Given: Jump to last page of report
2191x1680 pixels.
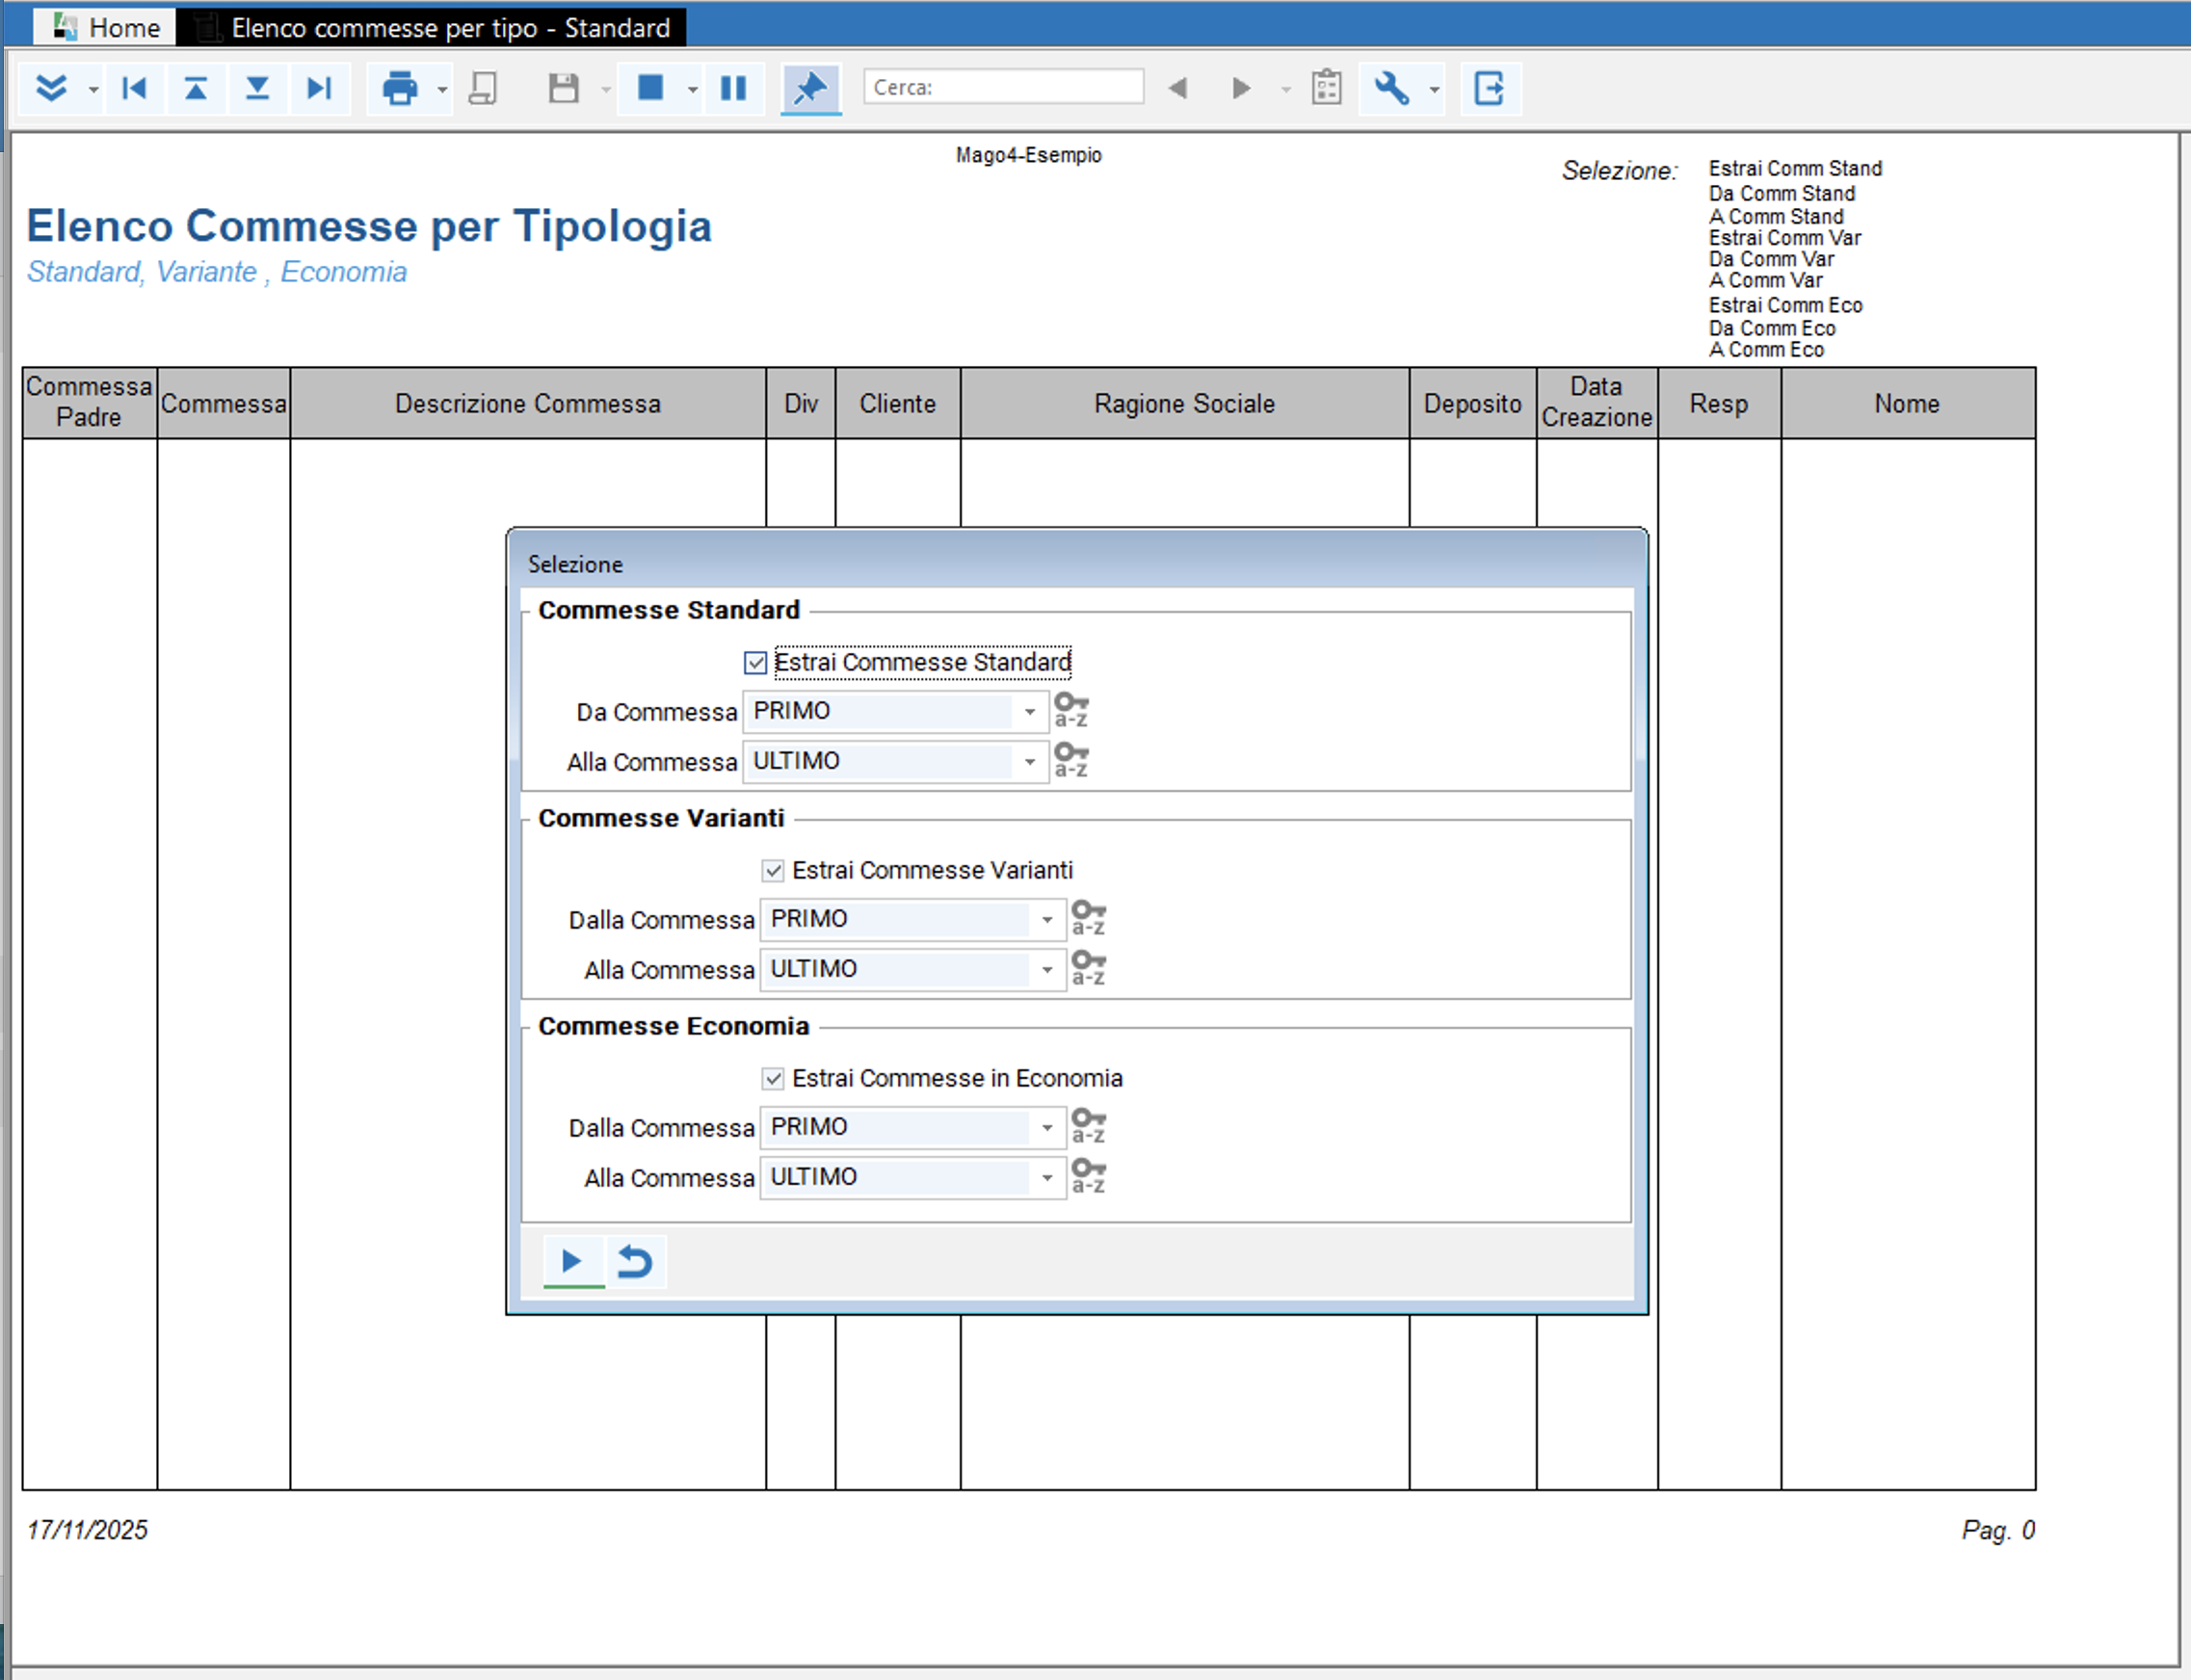Looking at the screenshot, I should (x=319, y=88).
